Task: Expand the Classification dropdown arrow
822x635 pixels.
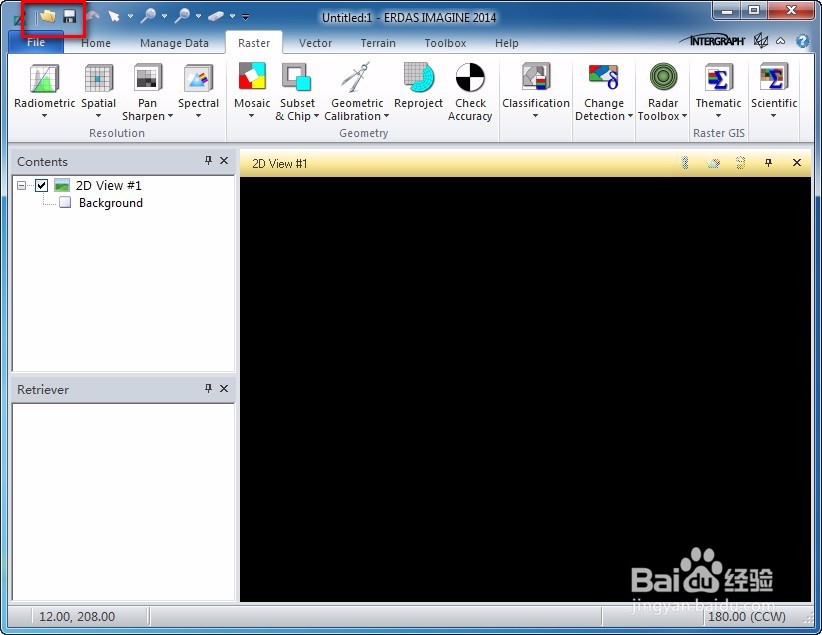Action: pyautogui.click(x=535, y=116)
